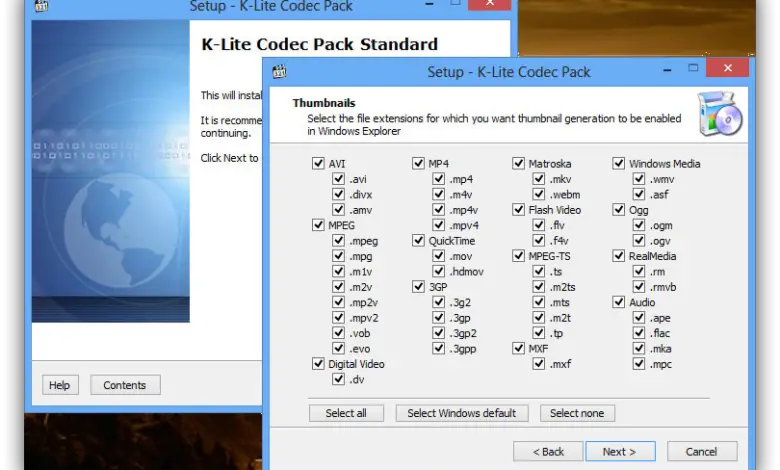
Task: Cancel the codec pack setup
Action: (x=702, y=452)
